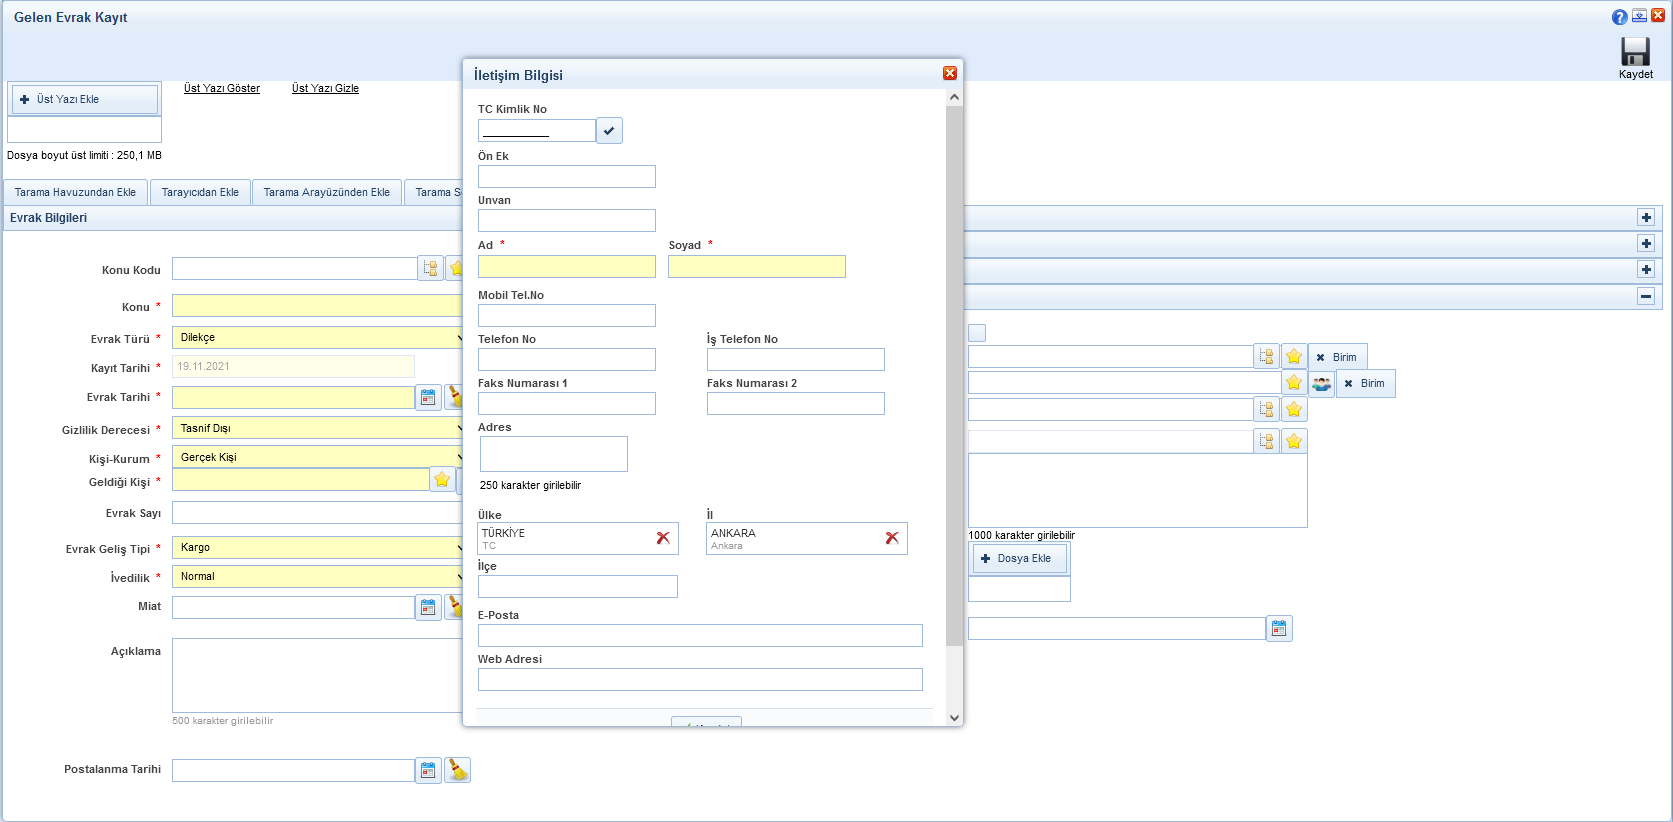The image size is (1673, 822).
Task: Clear Postalanma Tarihi with broom icon
Action: point(457,770)
